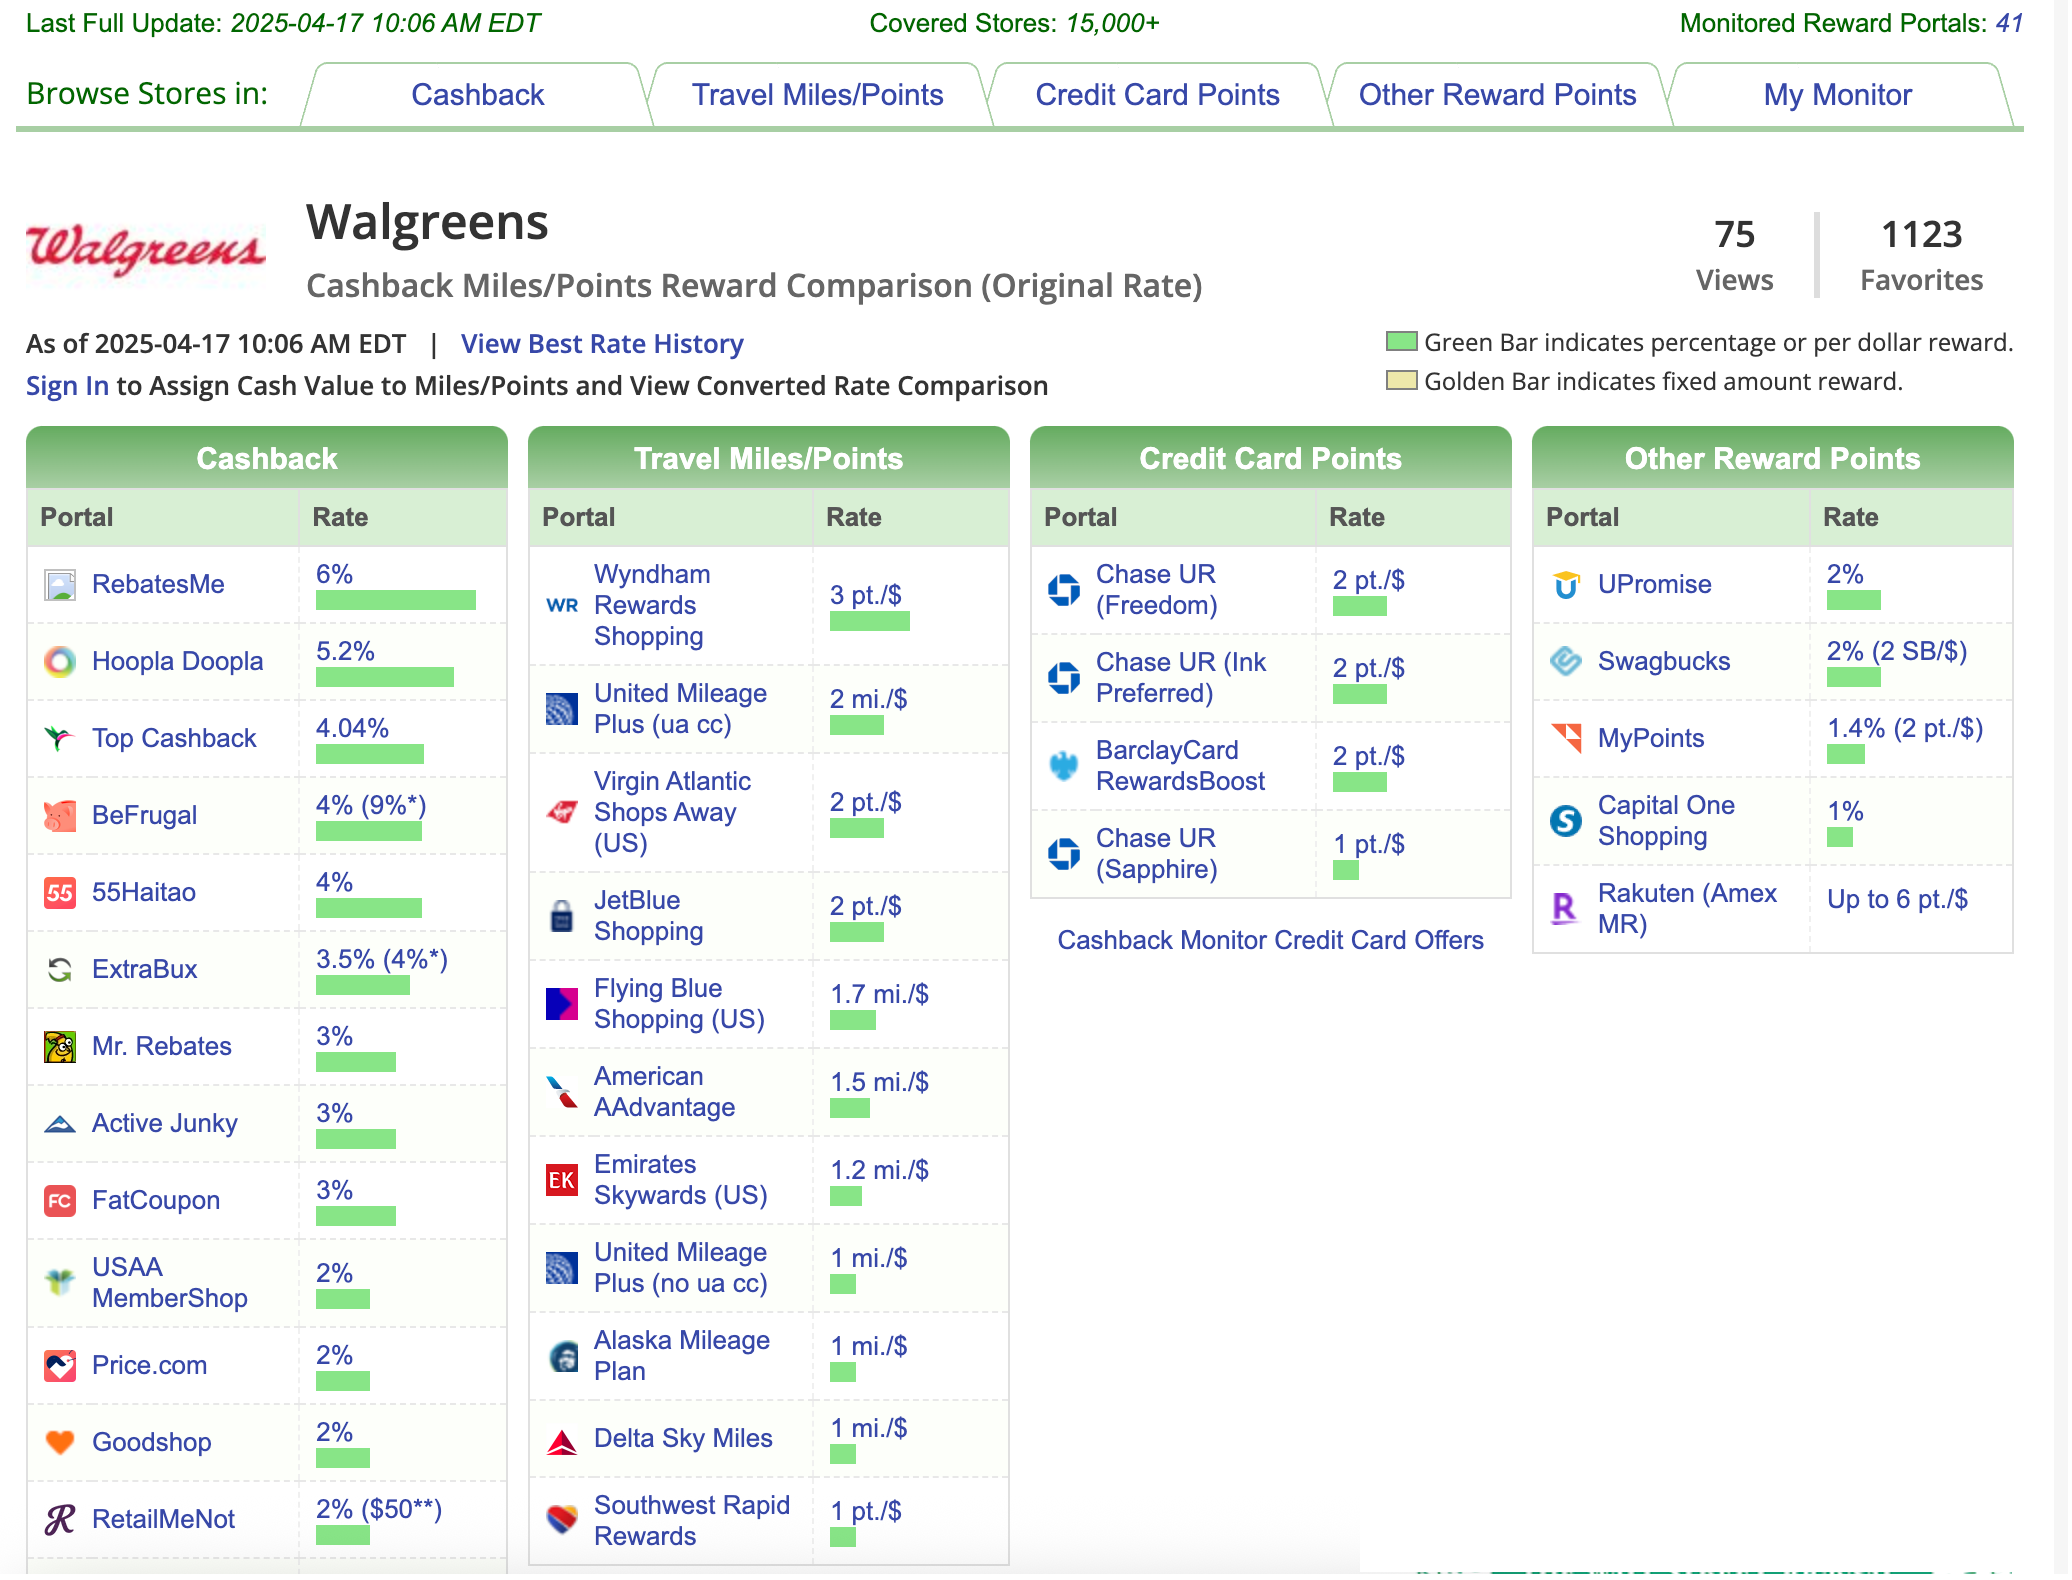Click the Delta Sky Miles triangle icon

click(x=562, y=1441)
